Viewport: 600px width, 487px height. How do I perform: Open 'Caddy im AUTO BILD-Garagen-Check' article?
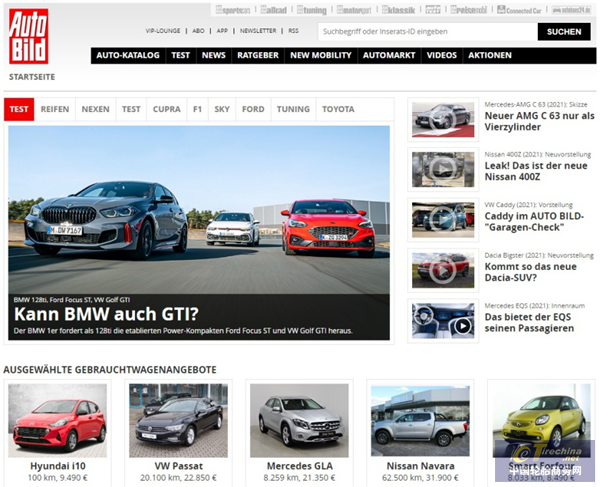pyautogui.click(x=534, y=222)
